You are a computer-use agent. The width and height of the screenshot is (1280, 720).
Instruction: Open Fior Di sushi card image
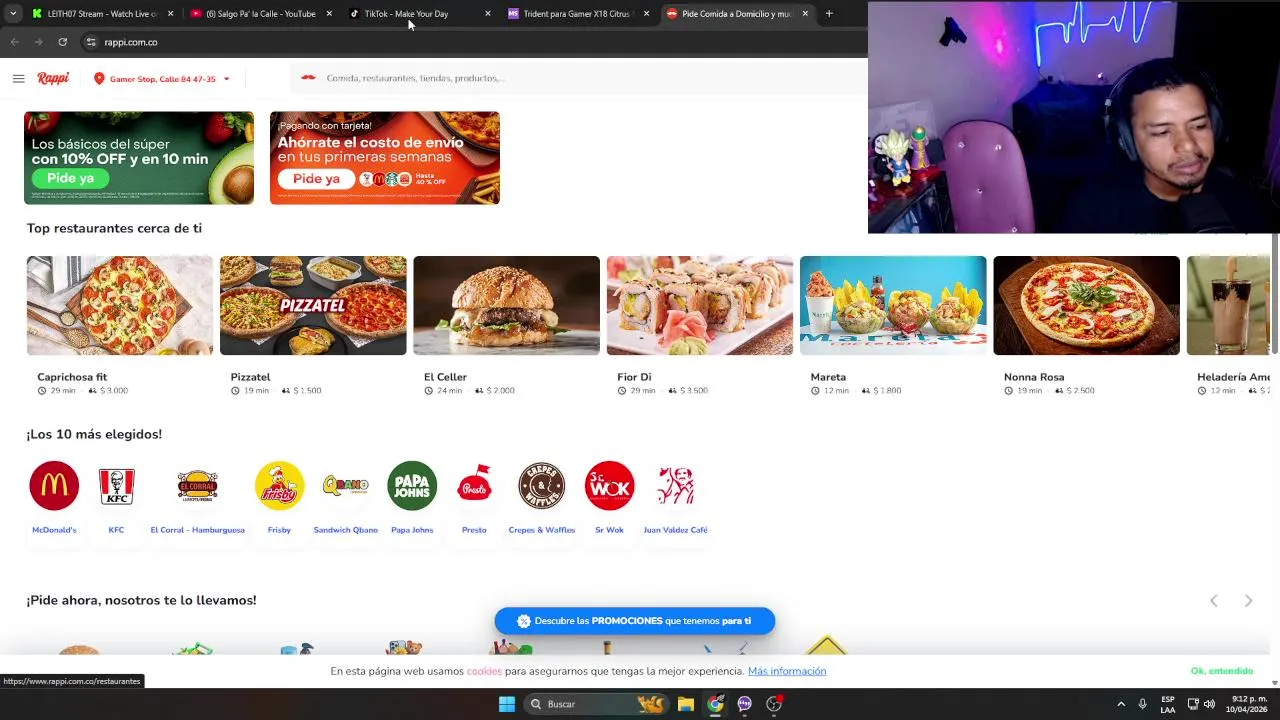[700, 305]
